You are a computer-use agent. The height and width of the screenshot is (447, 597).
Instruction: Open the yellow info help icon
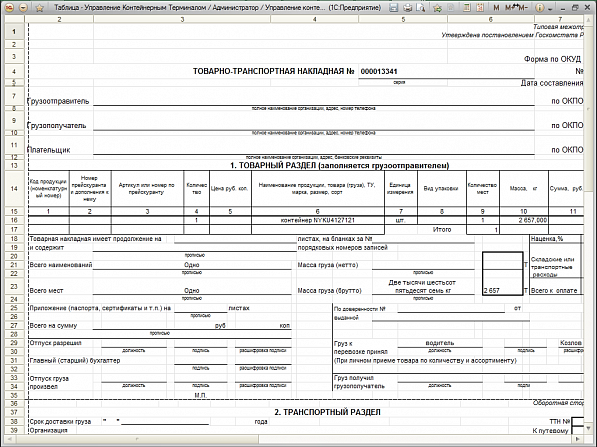(539, 7)
